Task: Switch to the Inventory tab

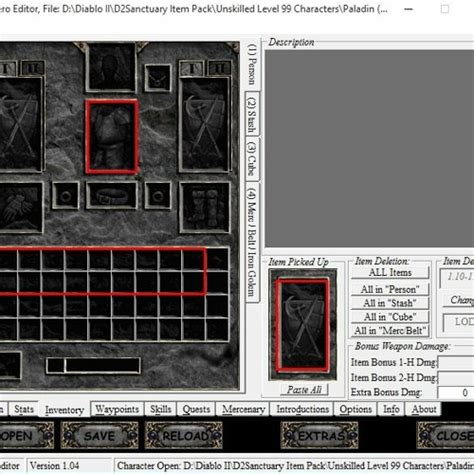Action: tap(64, 410)
